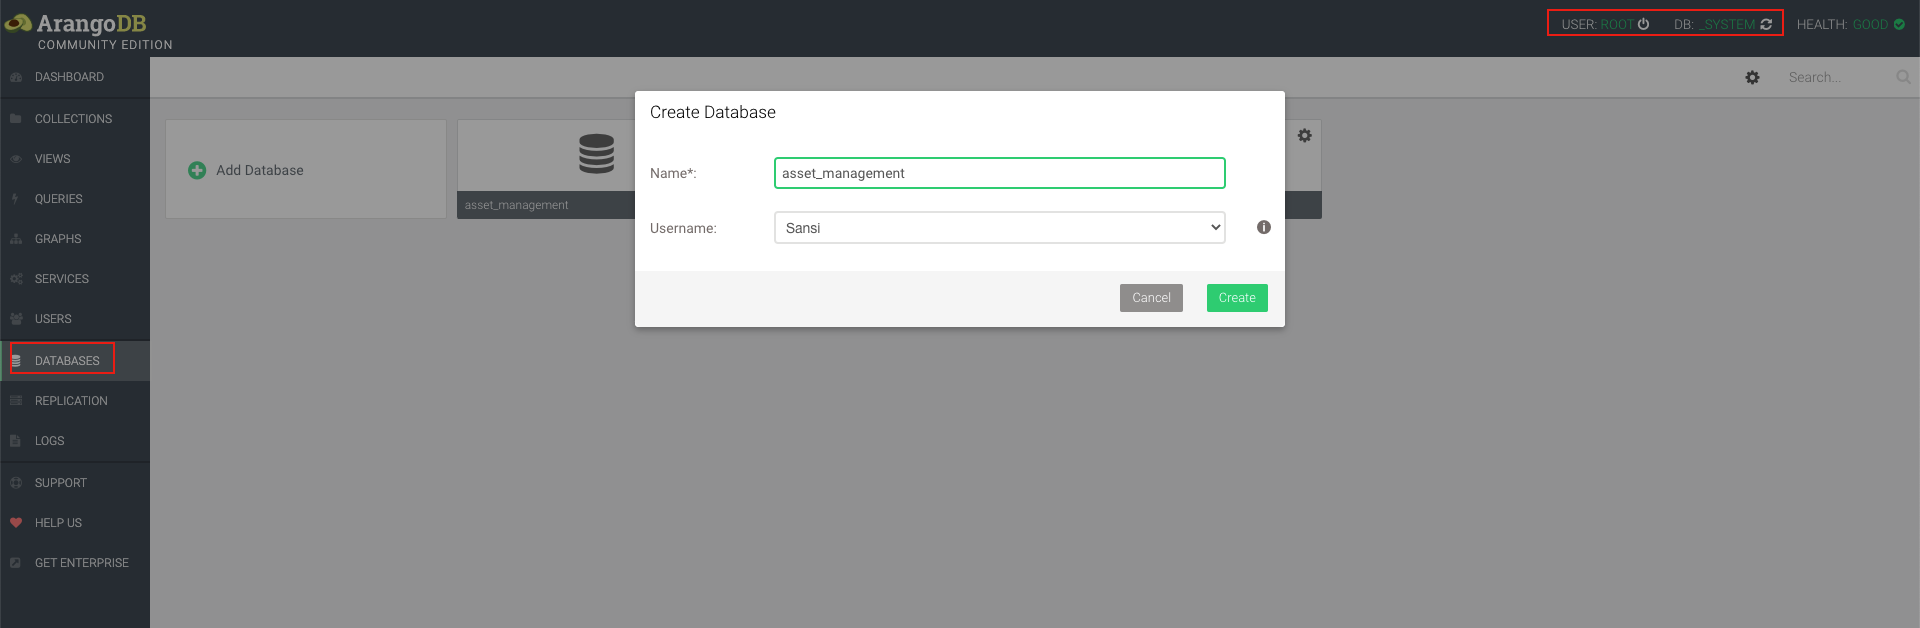
Task: Click the ROOT user link
Action: coord(1617,24)
